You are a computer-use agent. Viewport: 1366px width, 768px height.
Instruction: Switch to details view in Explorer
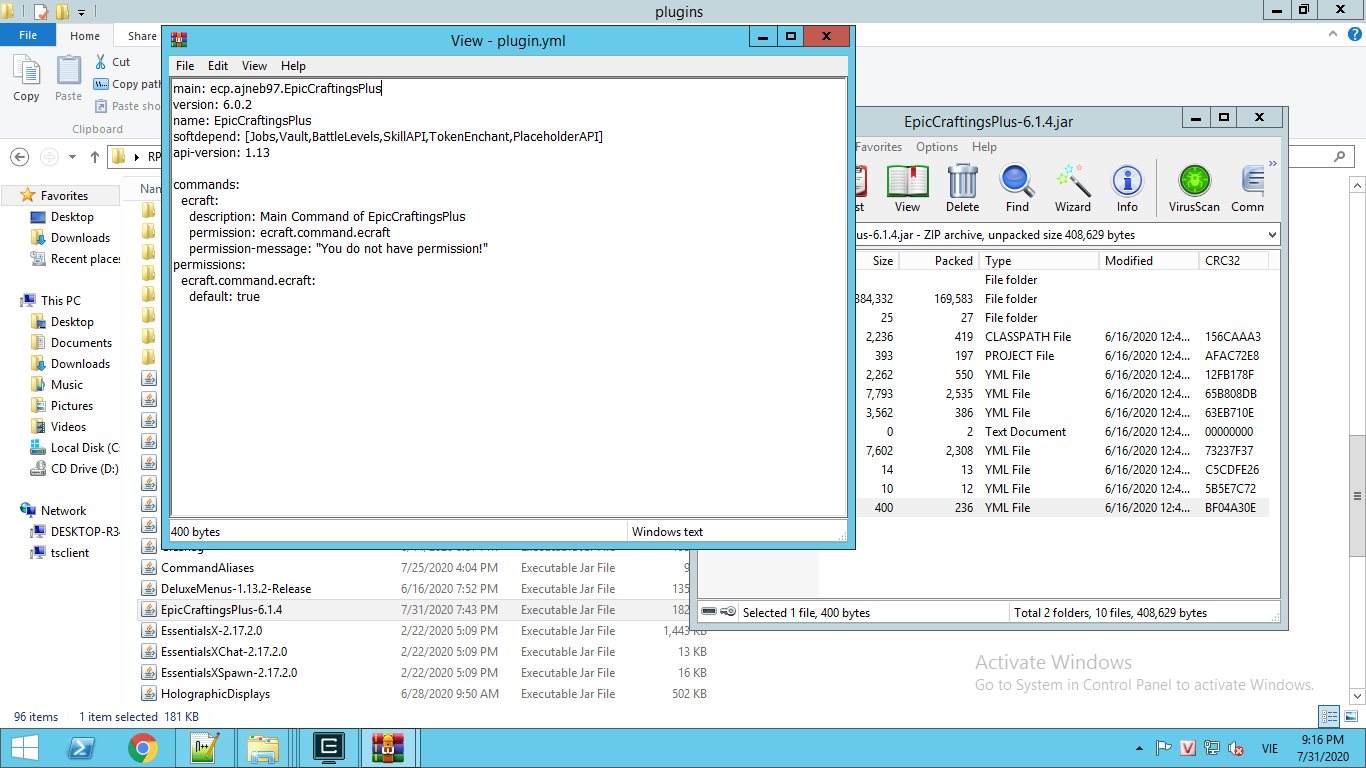click(x=1329, y=716)
